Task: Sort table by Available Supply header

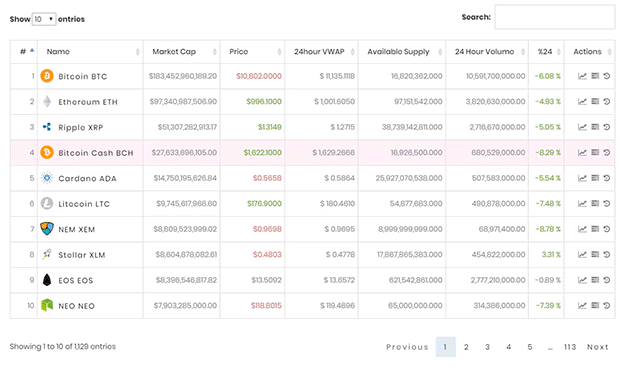Action: point(402,51)
